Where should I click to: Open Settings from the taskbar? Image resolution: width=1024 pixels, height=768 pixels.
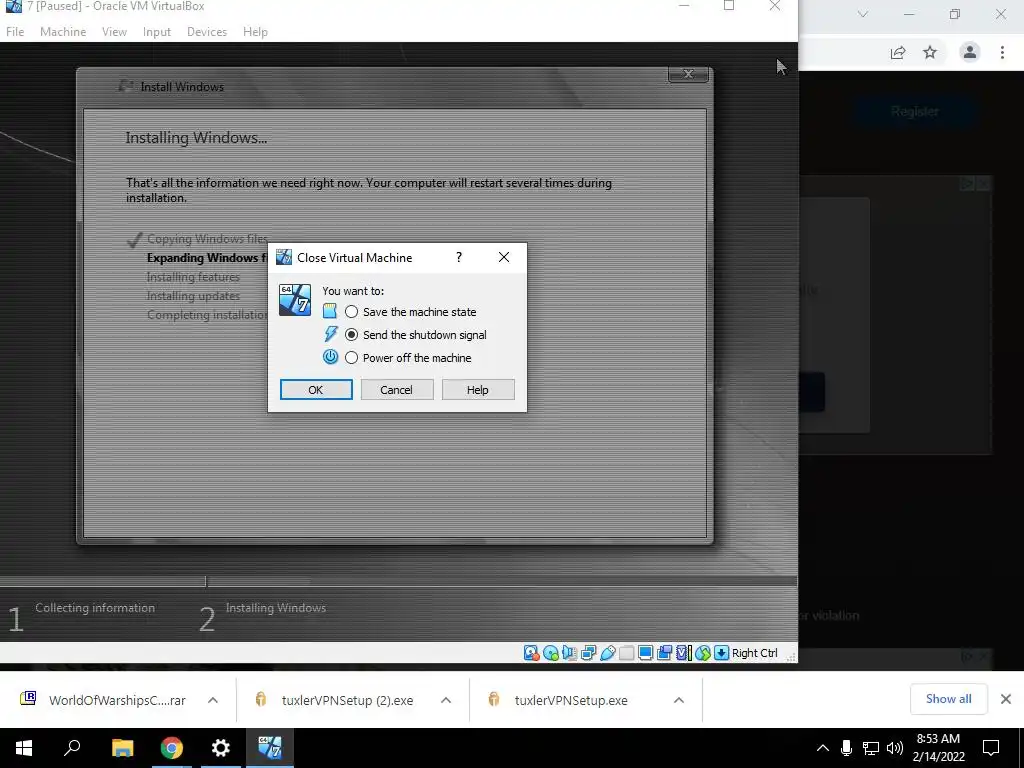point(221,748)
